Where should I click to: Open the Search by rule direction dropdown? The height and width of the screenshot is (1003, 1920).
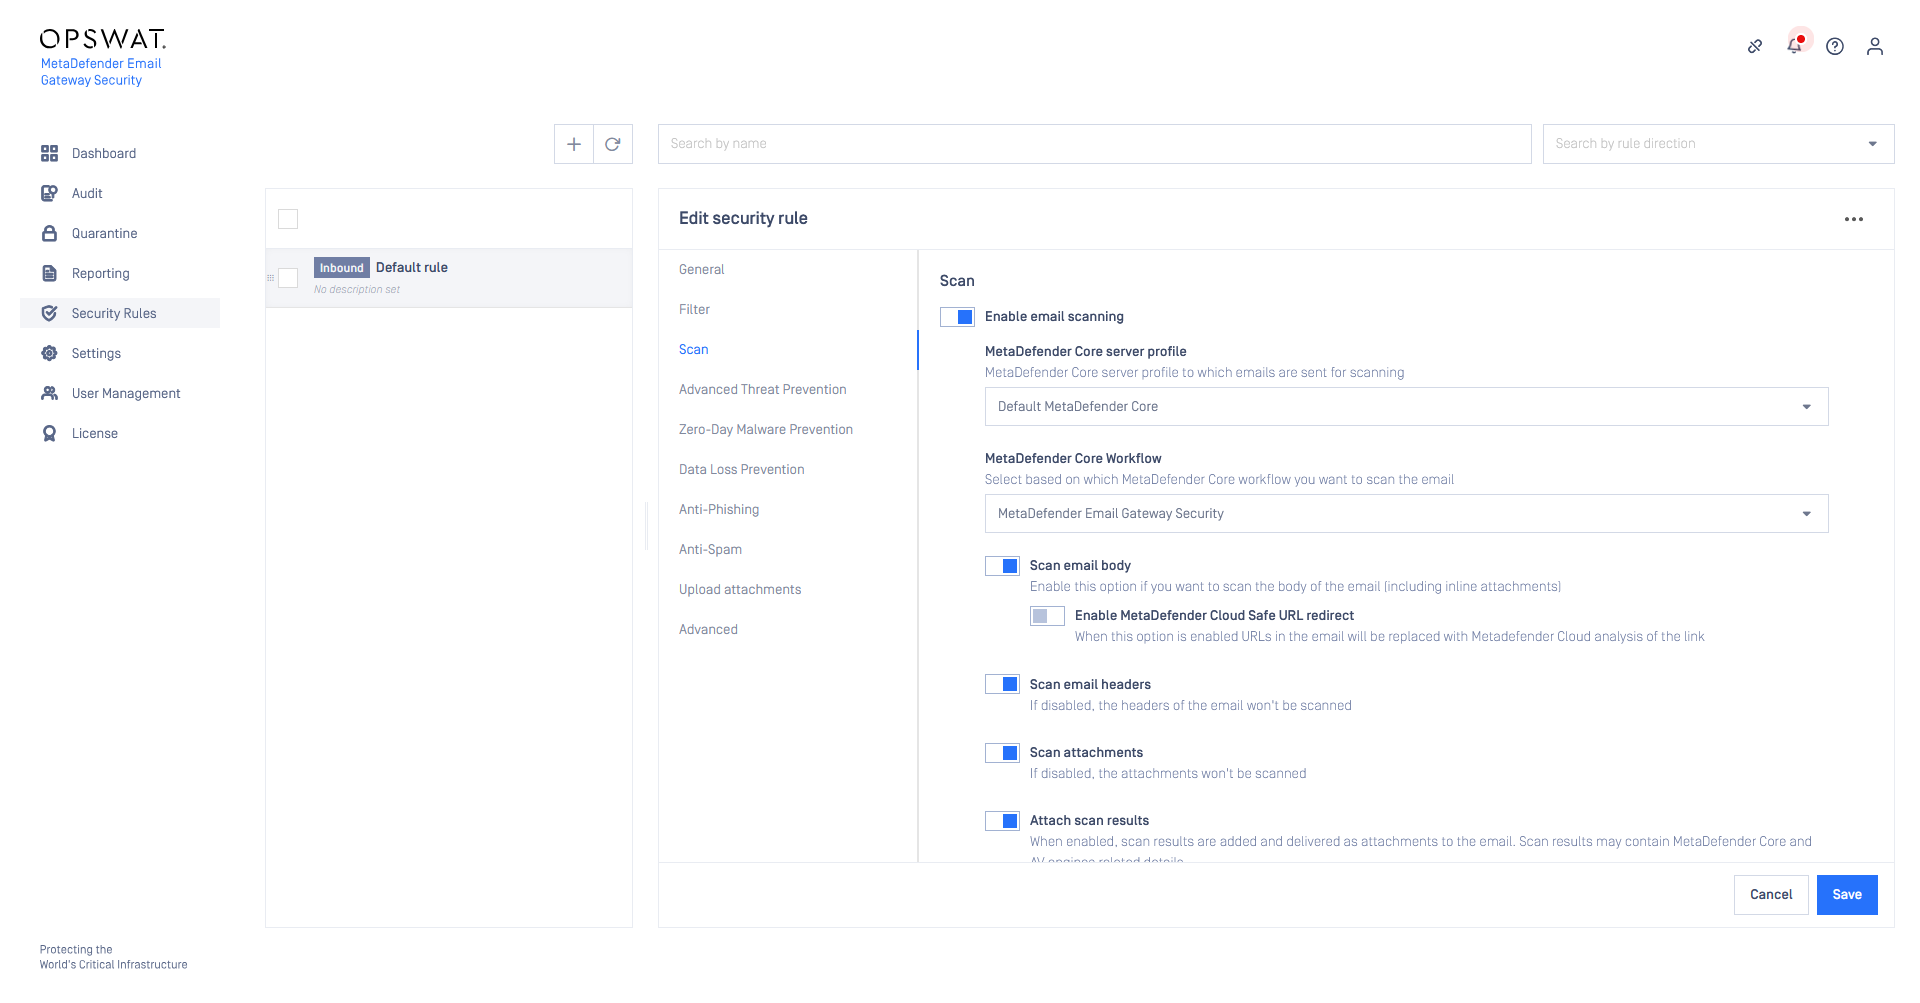[1718, 144]
